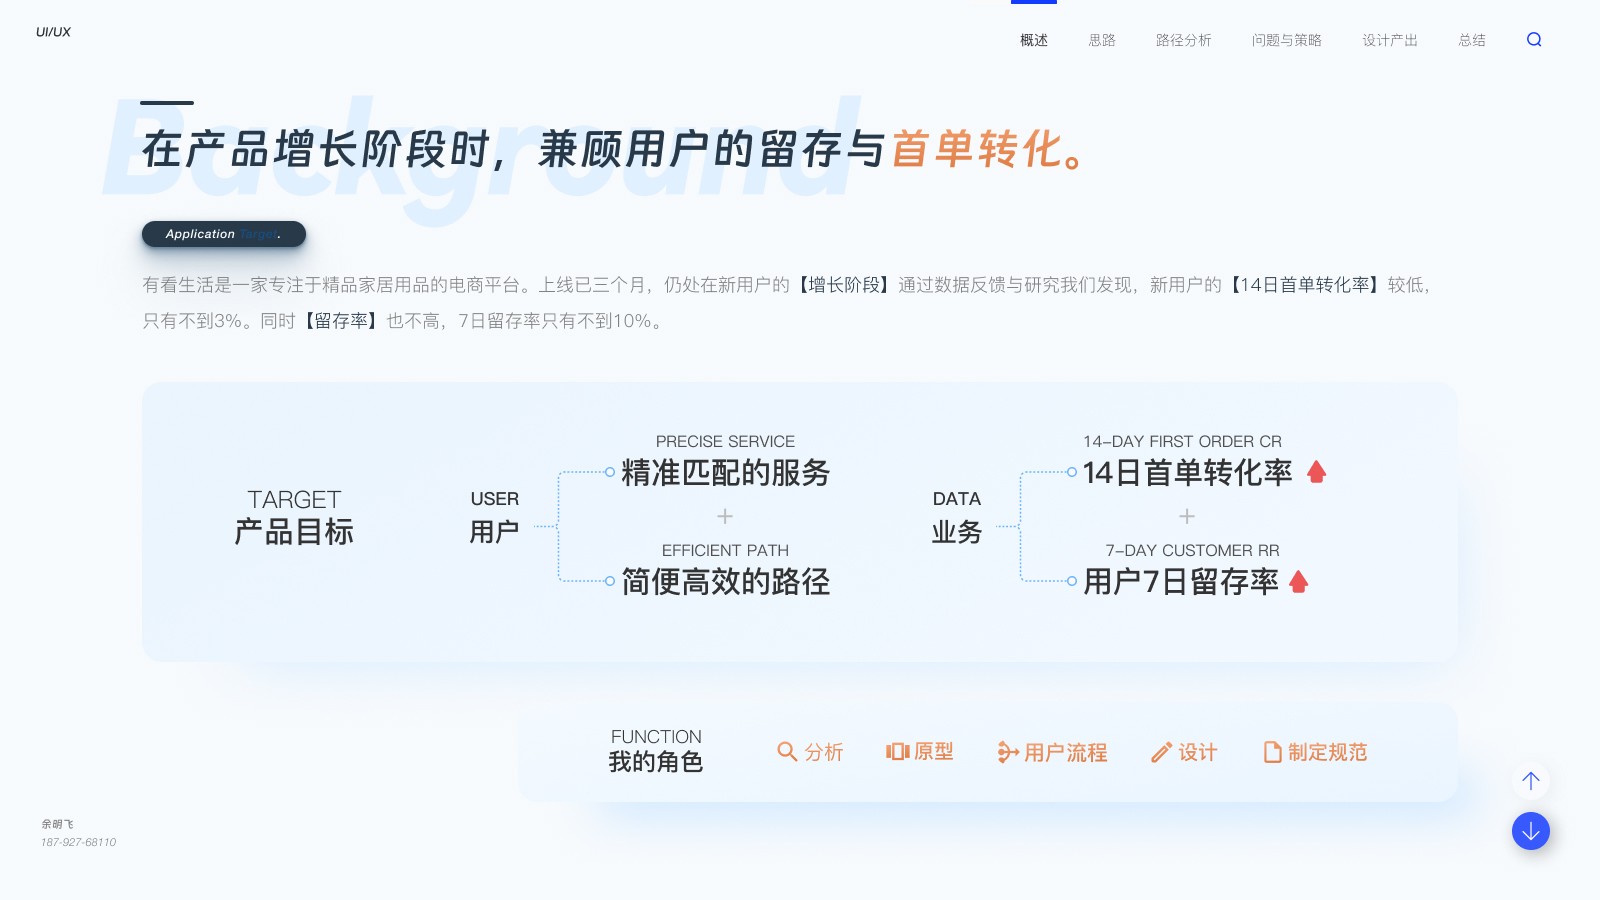Click the 用户7日留存率 text
This screenshot has height=900, width=1600.
pyautogui.click(x=1181, y=581)
